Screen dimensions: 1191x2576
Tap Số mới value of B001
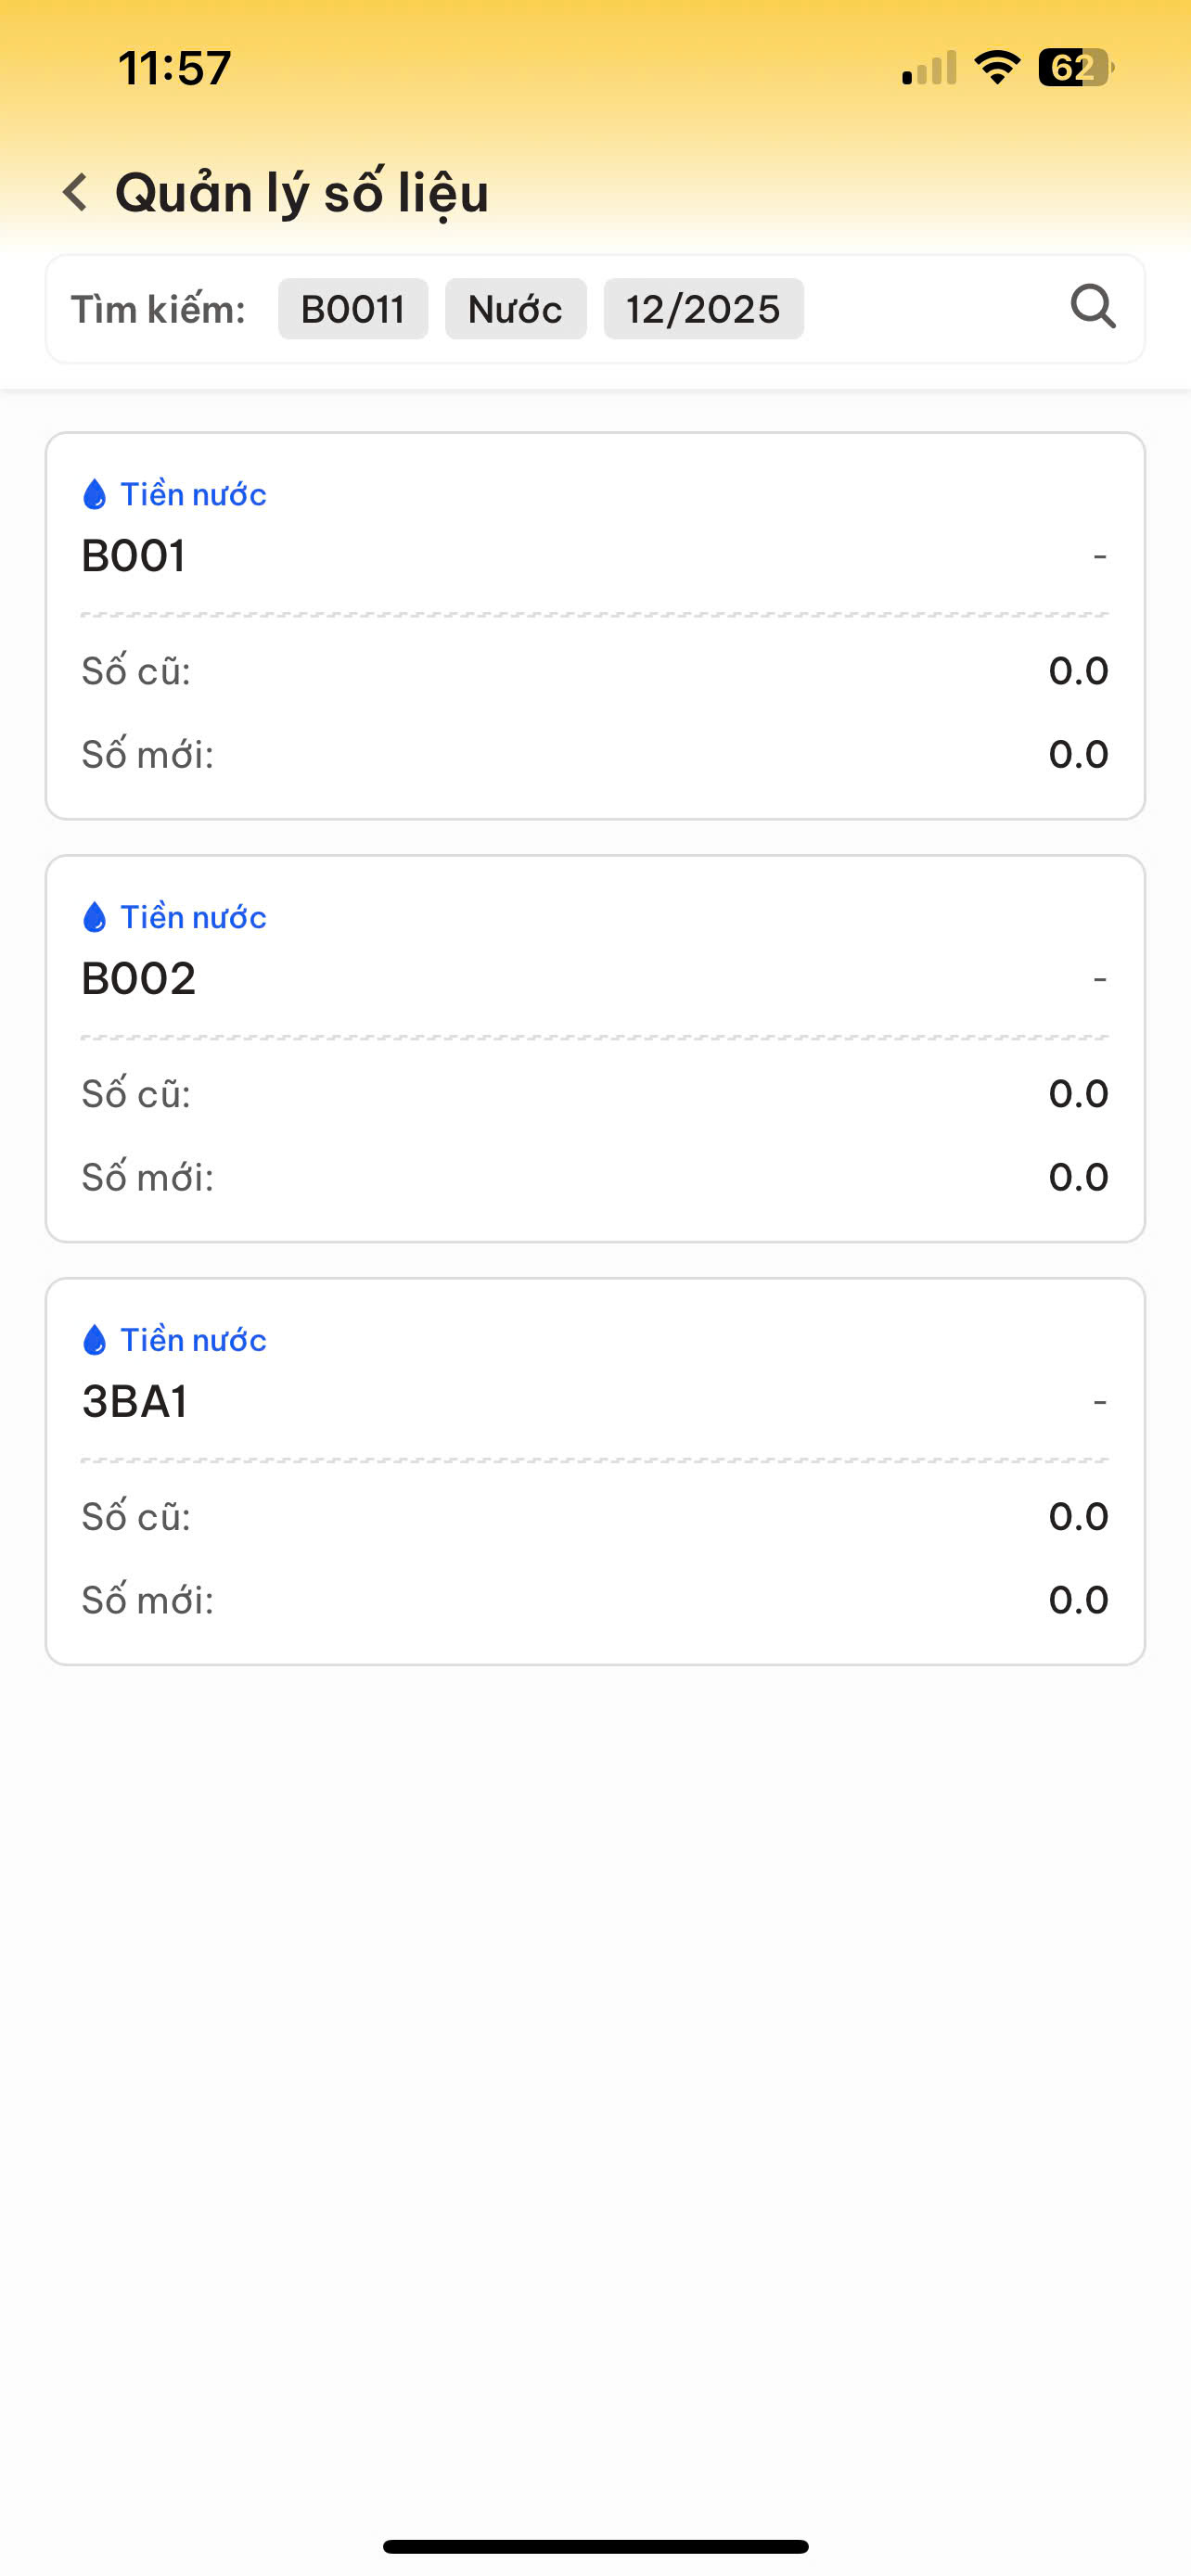pyautogui.click(x=1078, y=754)
